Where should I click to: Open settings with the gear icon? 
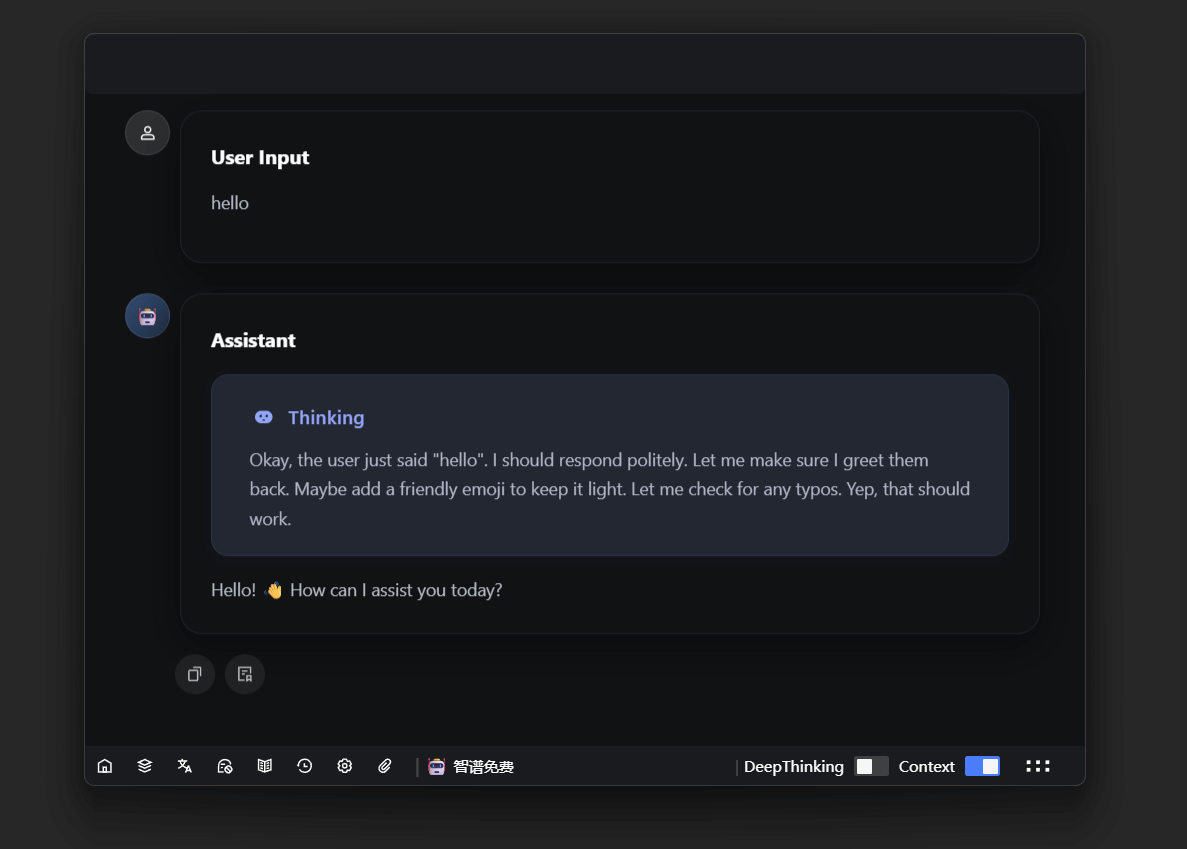345,766
